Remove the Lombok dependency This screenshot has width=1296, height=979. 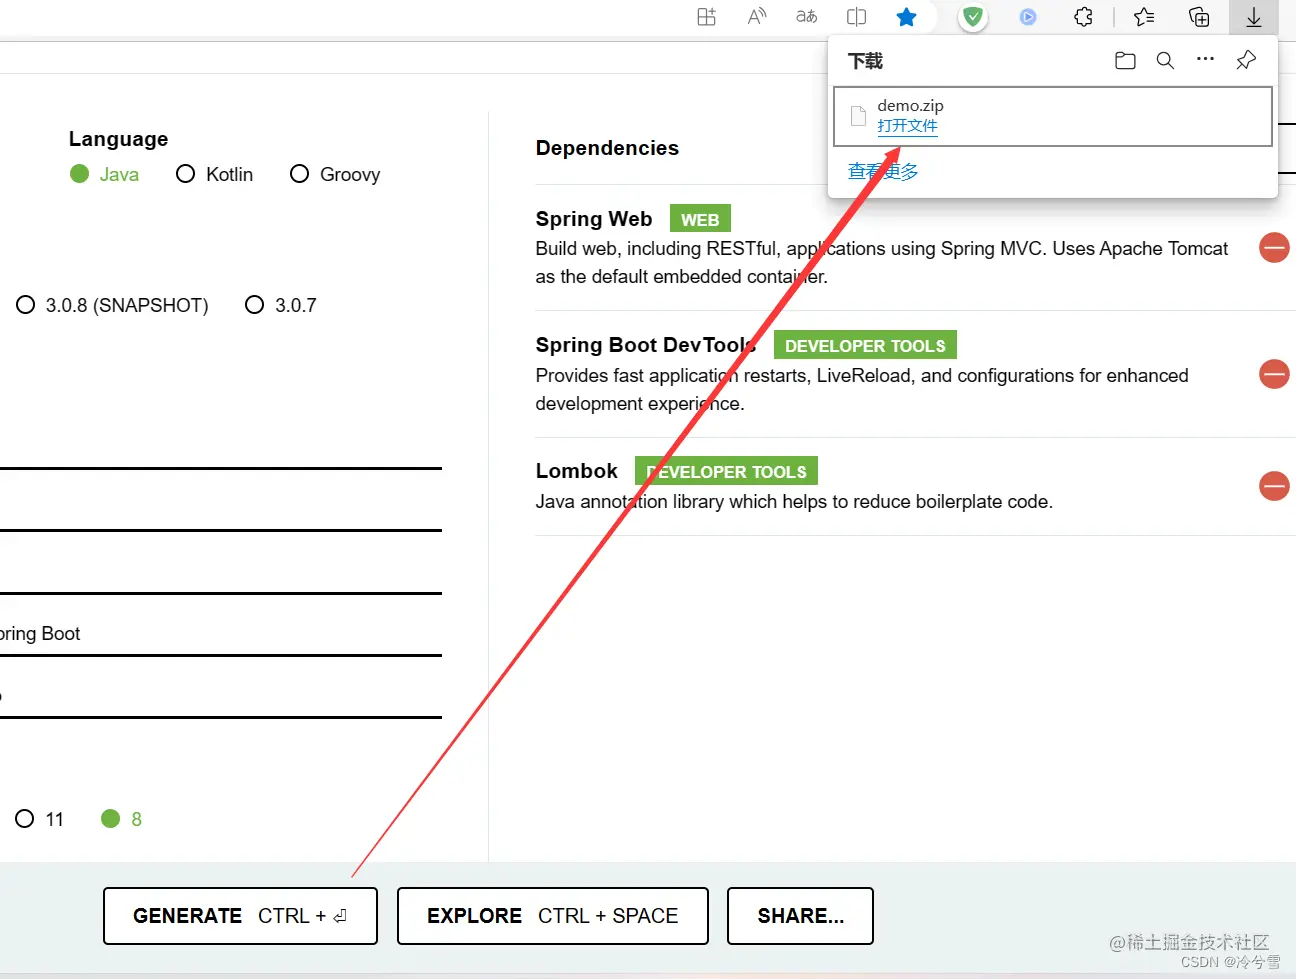(x=1274, y=486)
